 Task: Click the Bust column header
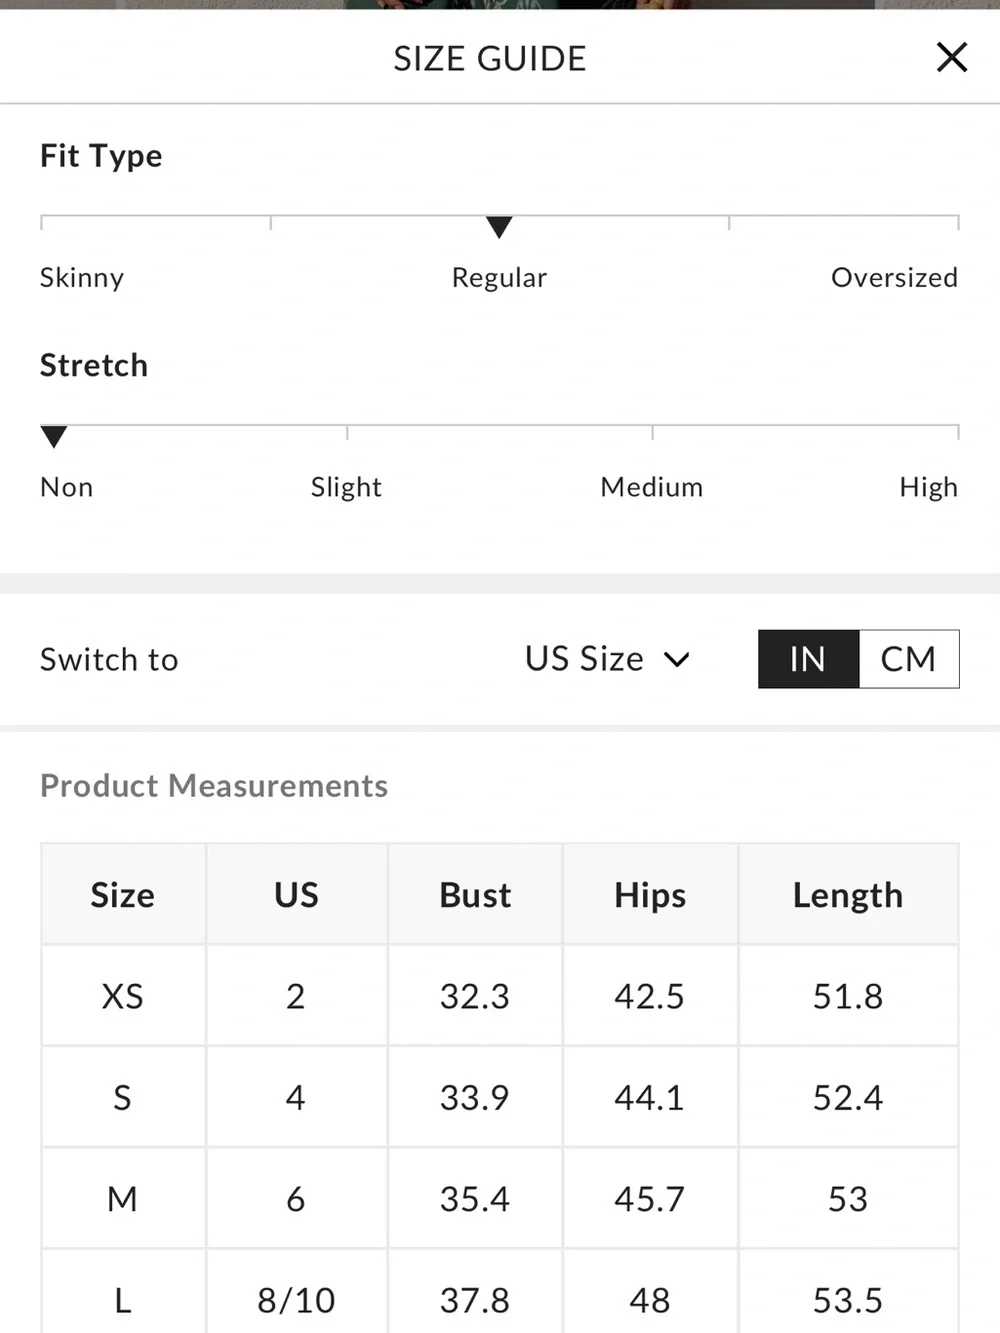pos(475,894)
